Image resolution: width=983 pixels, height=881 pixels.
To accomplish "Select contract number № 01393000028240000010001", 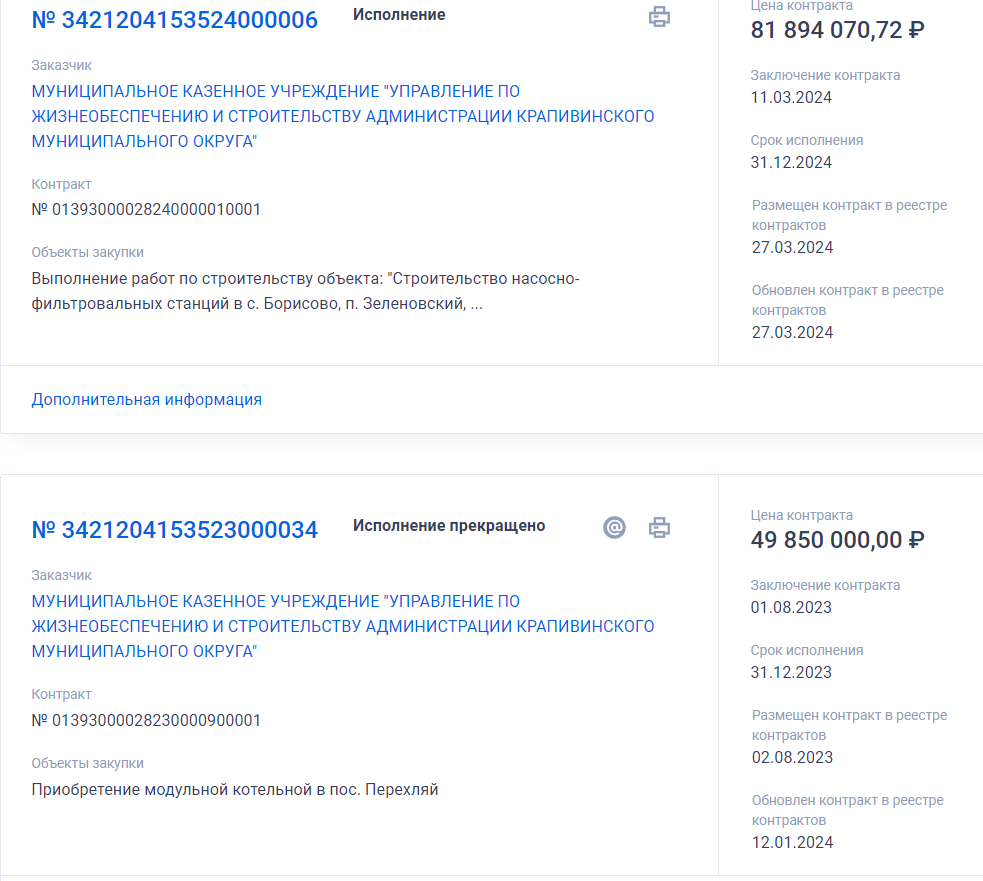I will point(146,209).
